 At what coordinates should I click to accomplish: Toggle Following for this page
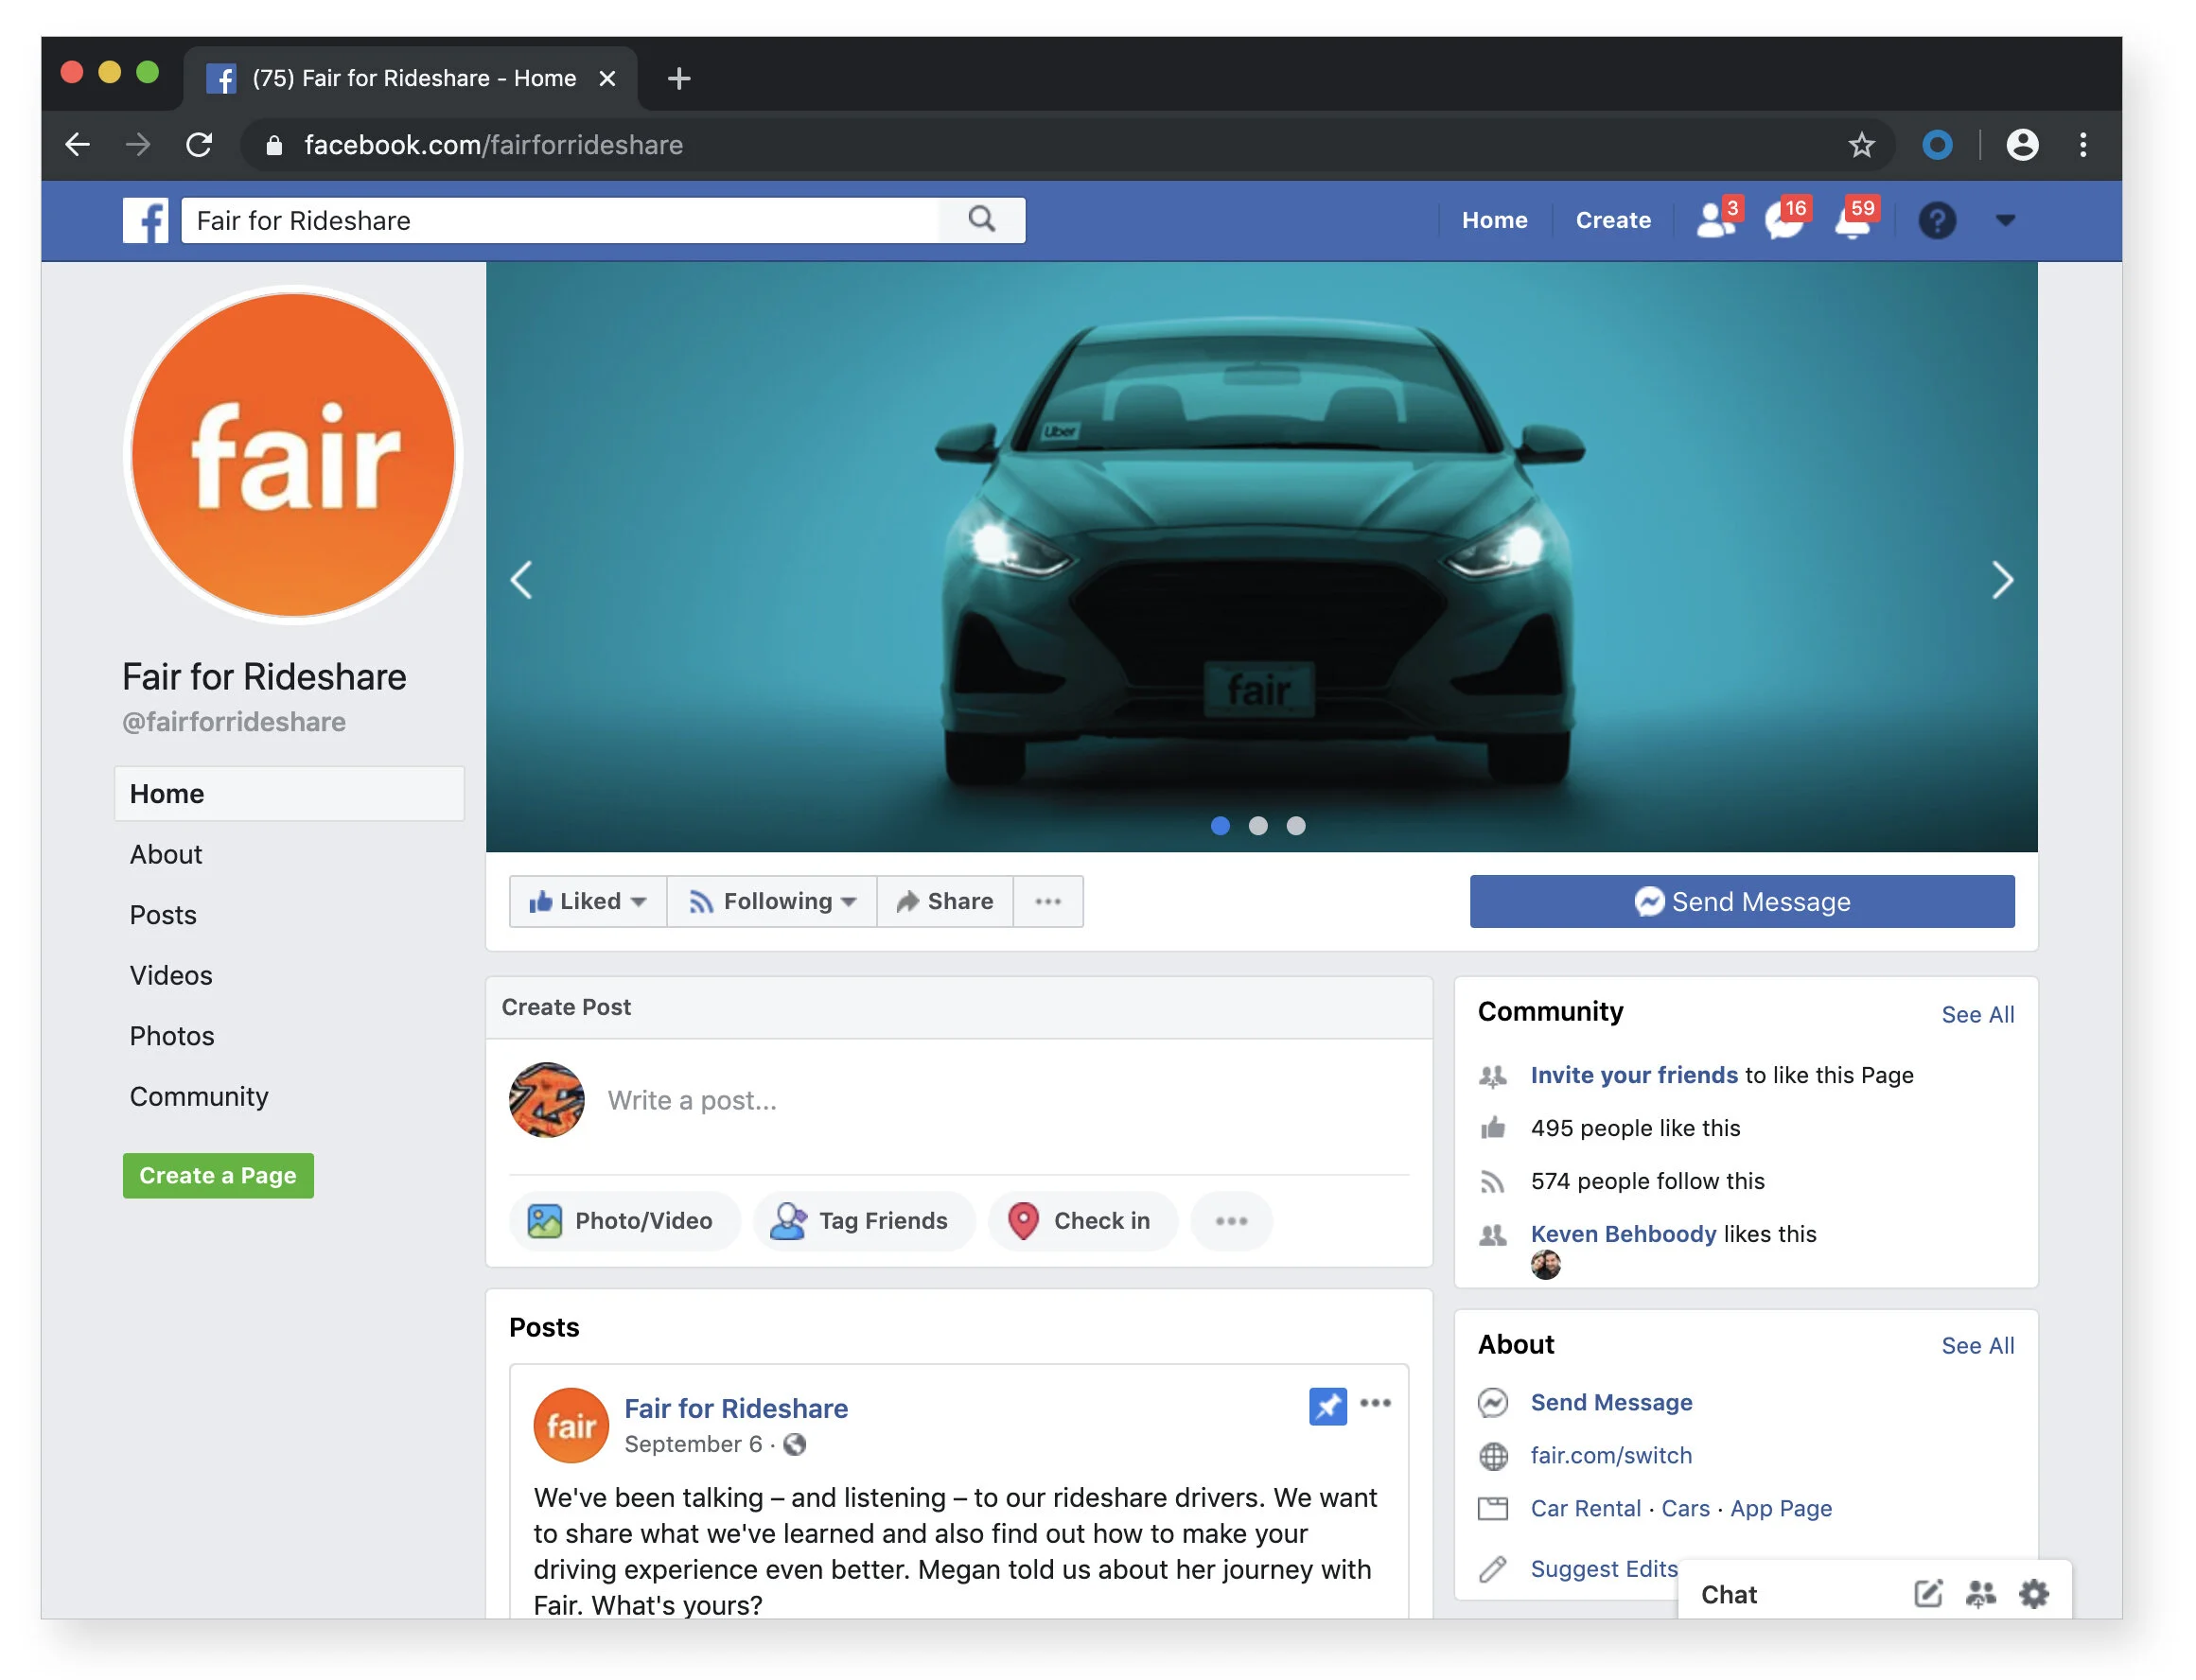pos(771,901)
